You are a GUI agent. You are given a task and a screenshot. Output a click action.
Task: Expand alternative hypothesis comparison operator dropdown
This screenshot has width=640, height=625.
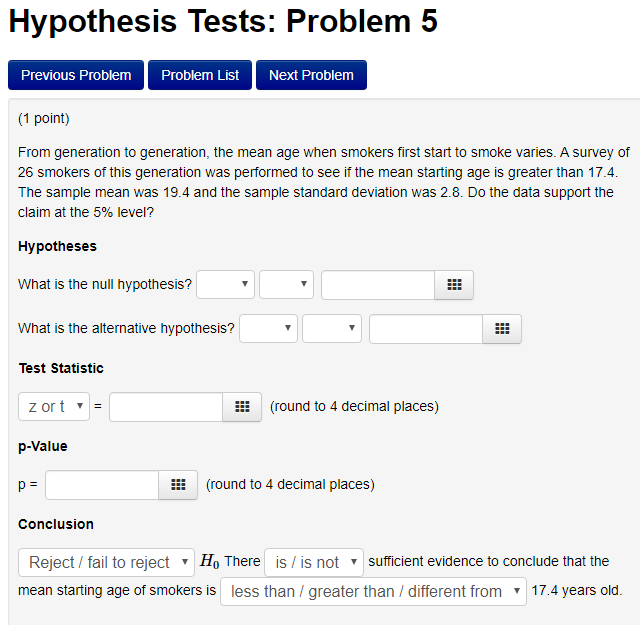[332, 328]
